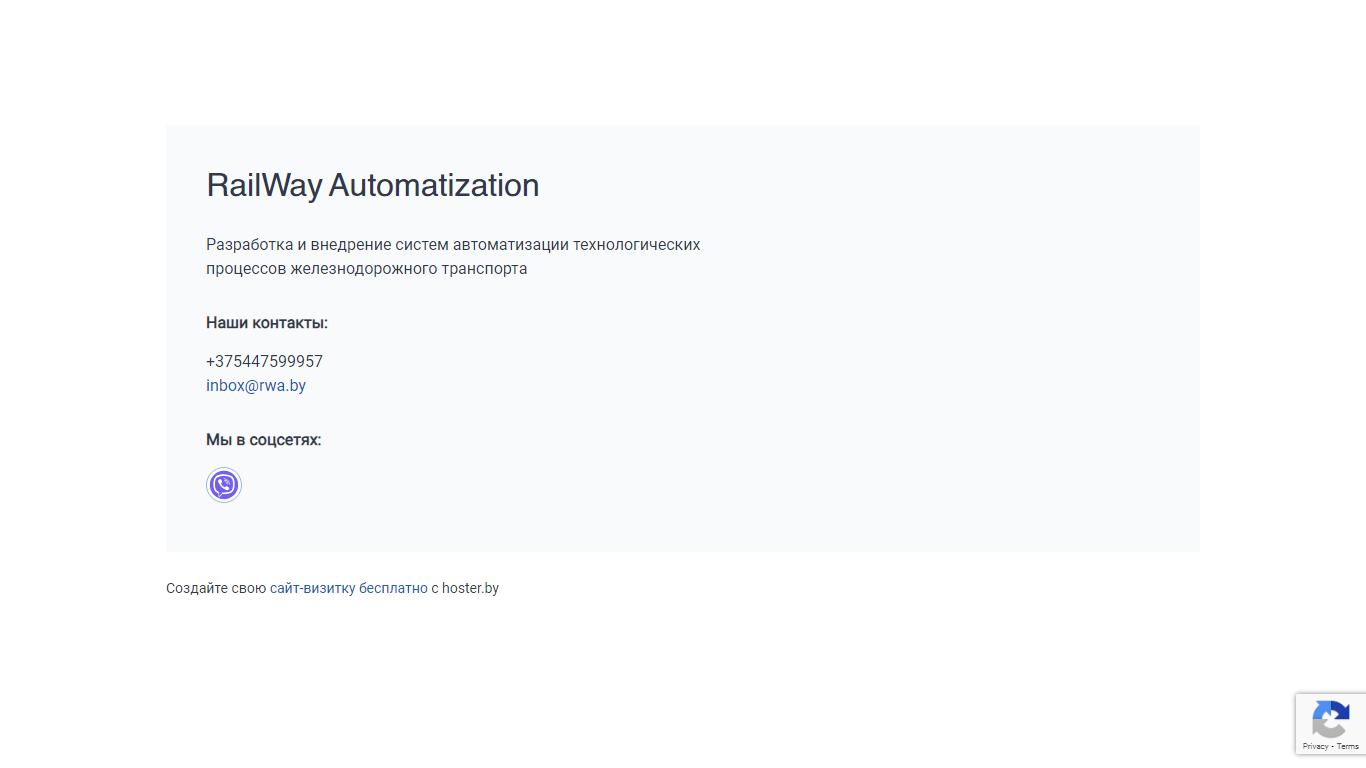Open the сайт-визитку бесплатно link
Viewport: 1366px width, 768px height.
(x=349, y=588)
